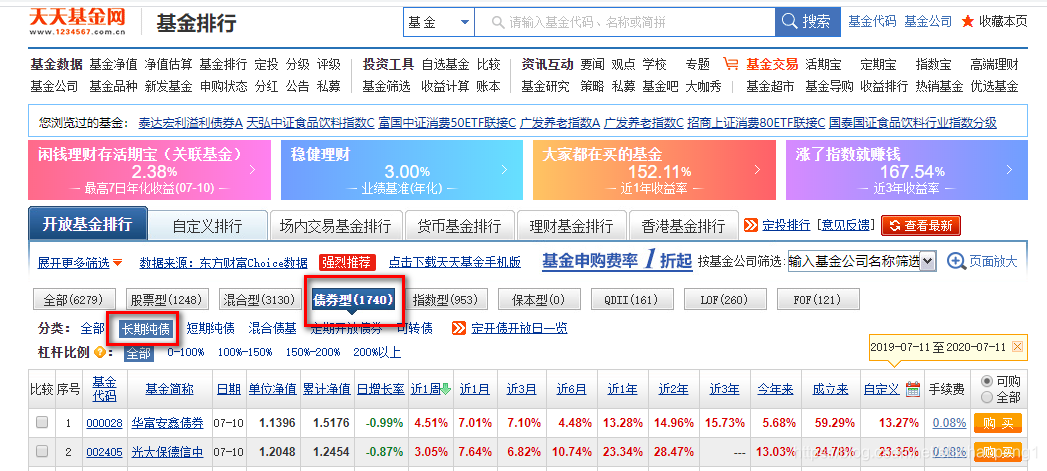
Task: Switch to 开放基金排行 tab
Action: pos(87,224)
